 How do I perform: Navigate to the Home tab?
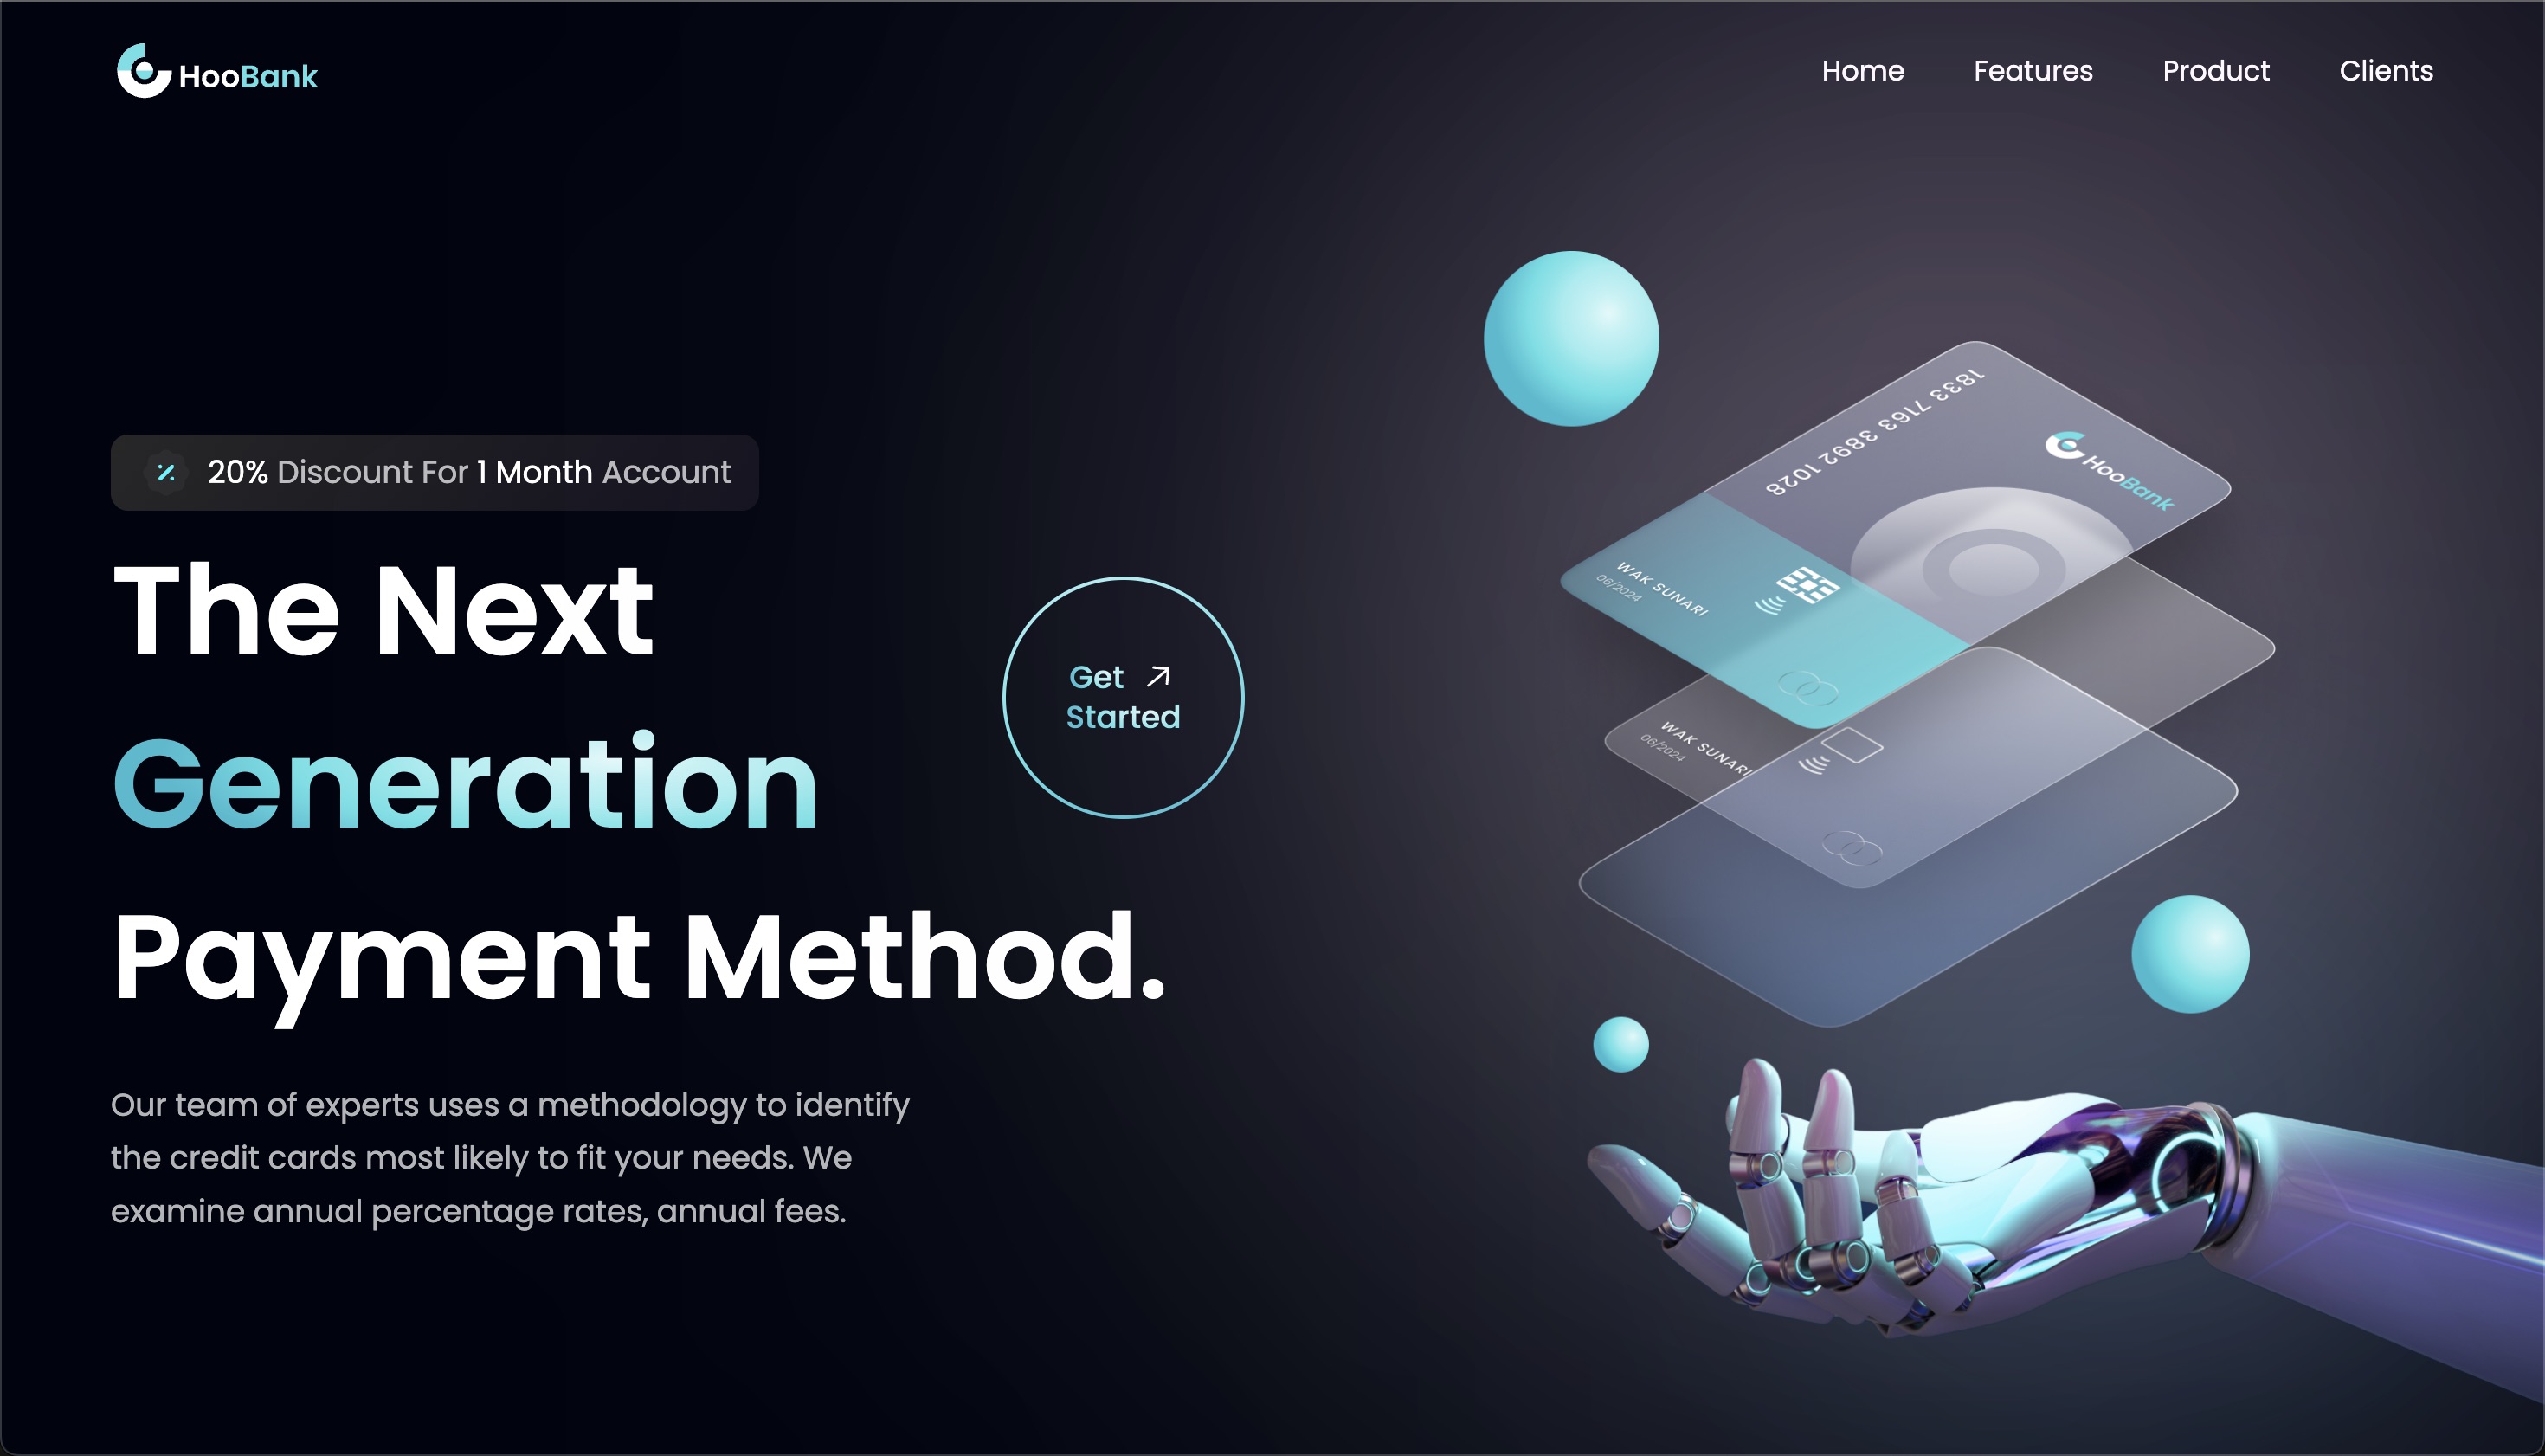point(1863,72)
